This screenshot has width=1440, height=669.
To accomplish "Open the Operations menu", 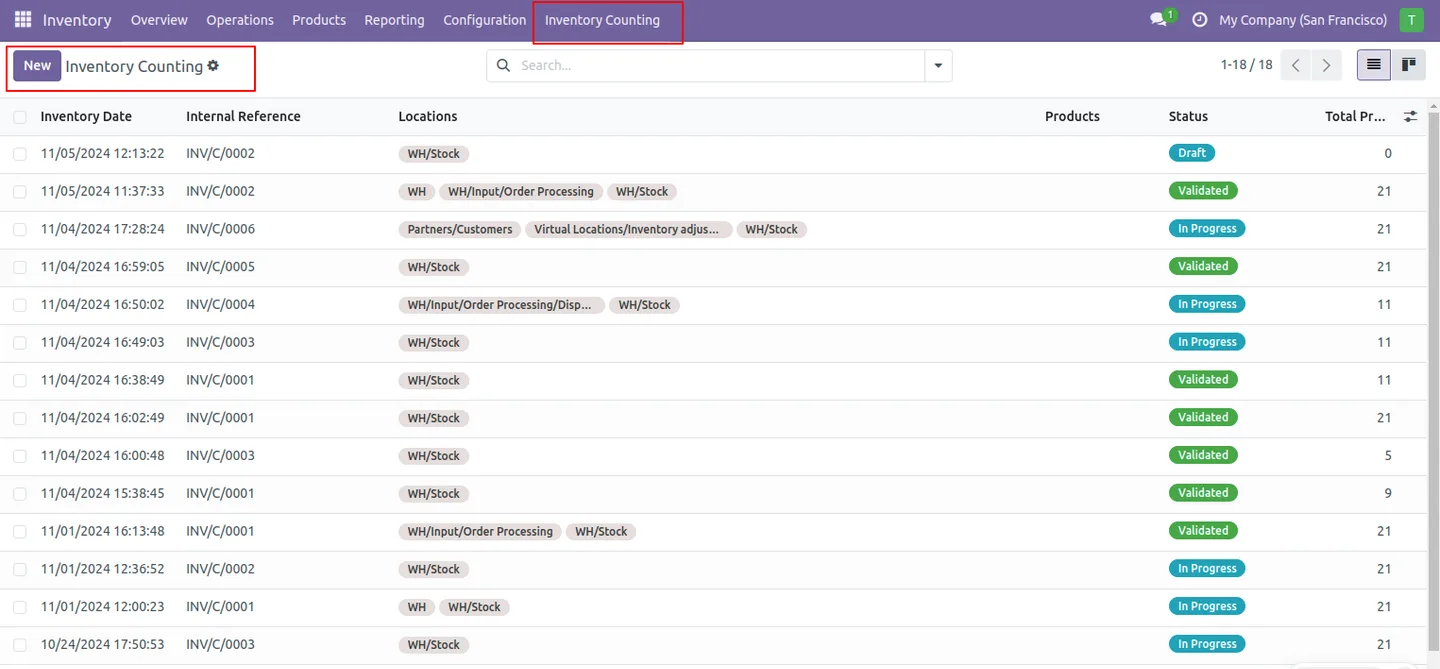I will 240,20.
